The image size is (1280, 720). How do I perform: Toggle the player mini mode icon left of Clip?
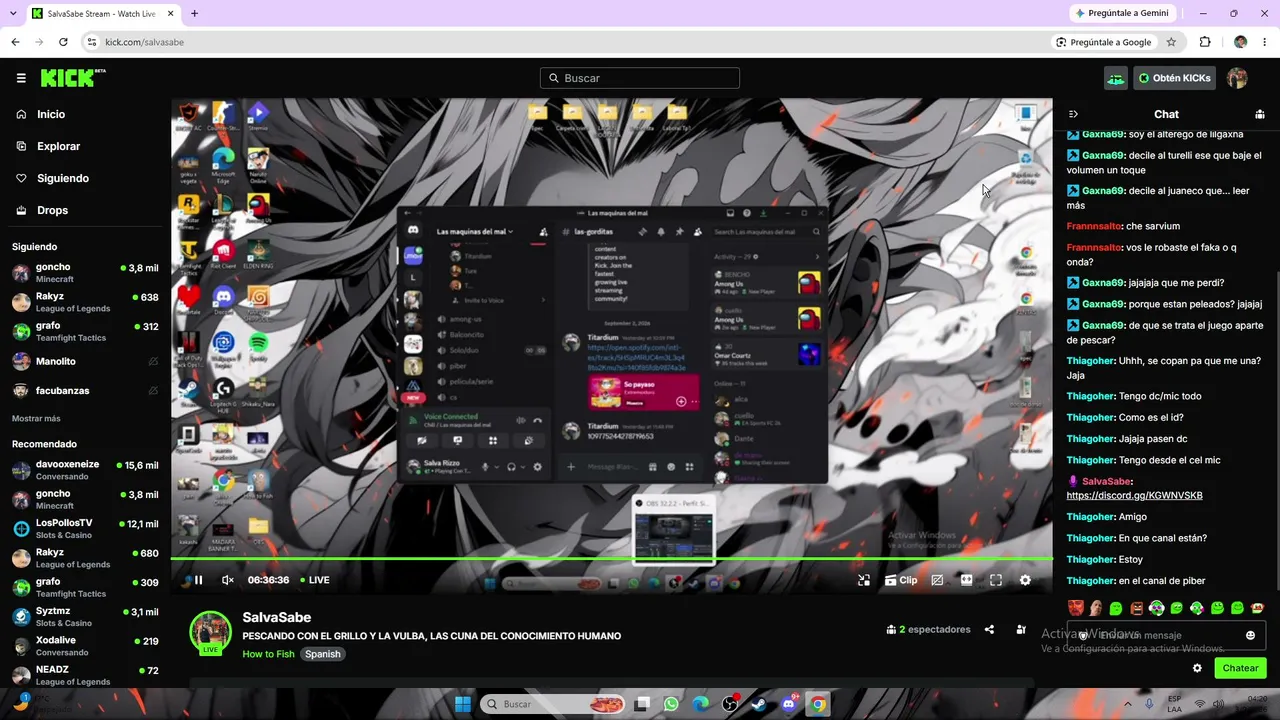[864, 580]
